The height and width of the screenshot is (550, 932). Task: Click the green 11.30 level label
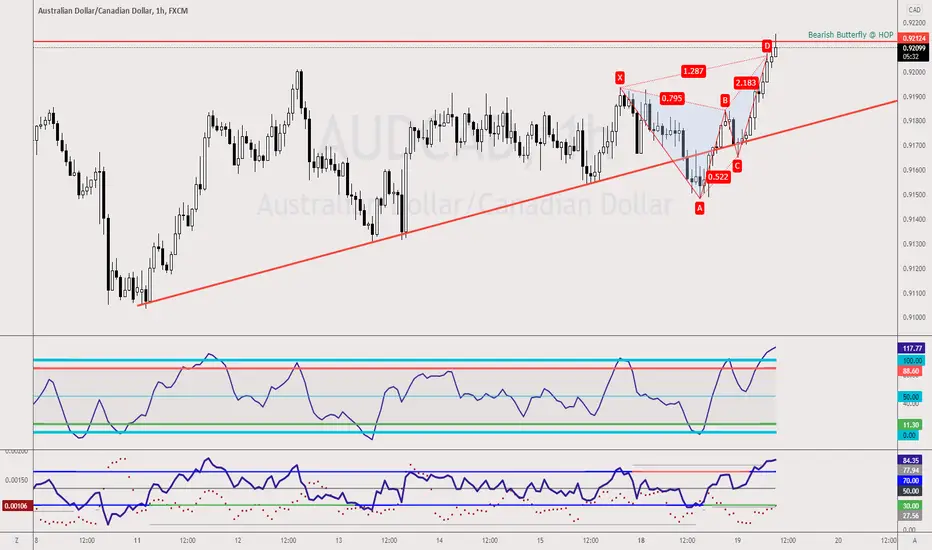click(x=911, y=425)
